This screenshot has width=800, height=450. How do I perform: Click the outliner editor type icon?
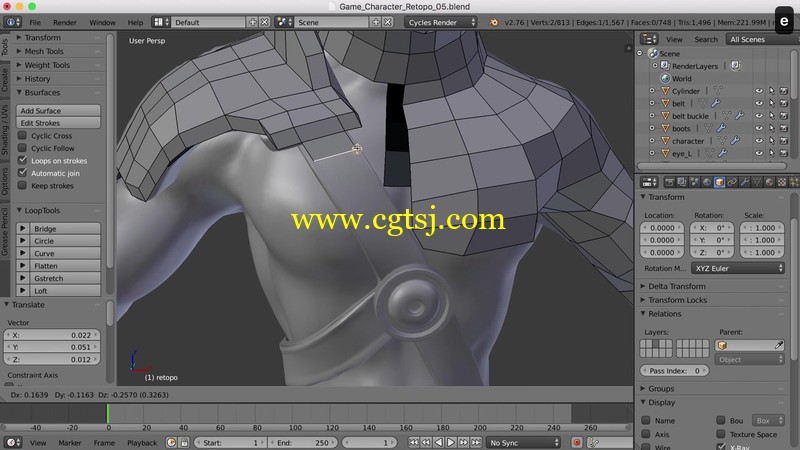649,39
